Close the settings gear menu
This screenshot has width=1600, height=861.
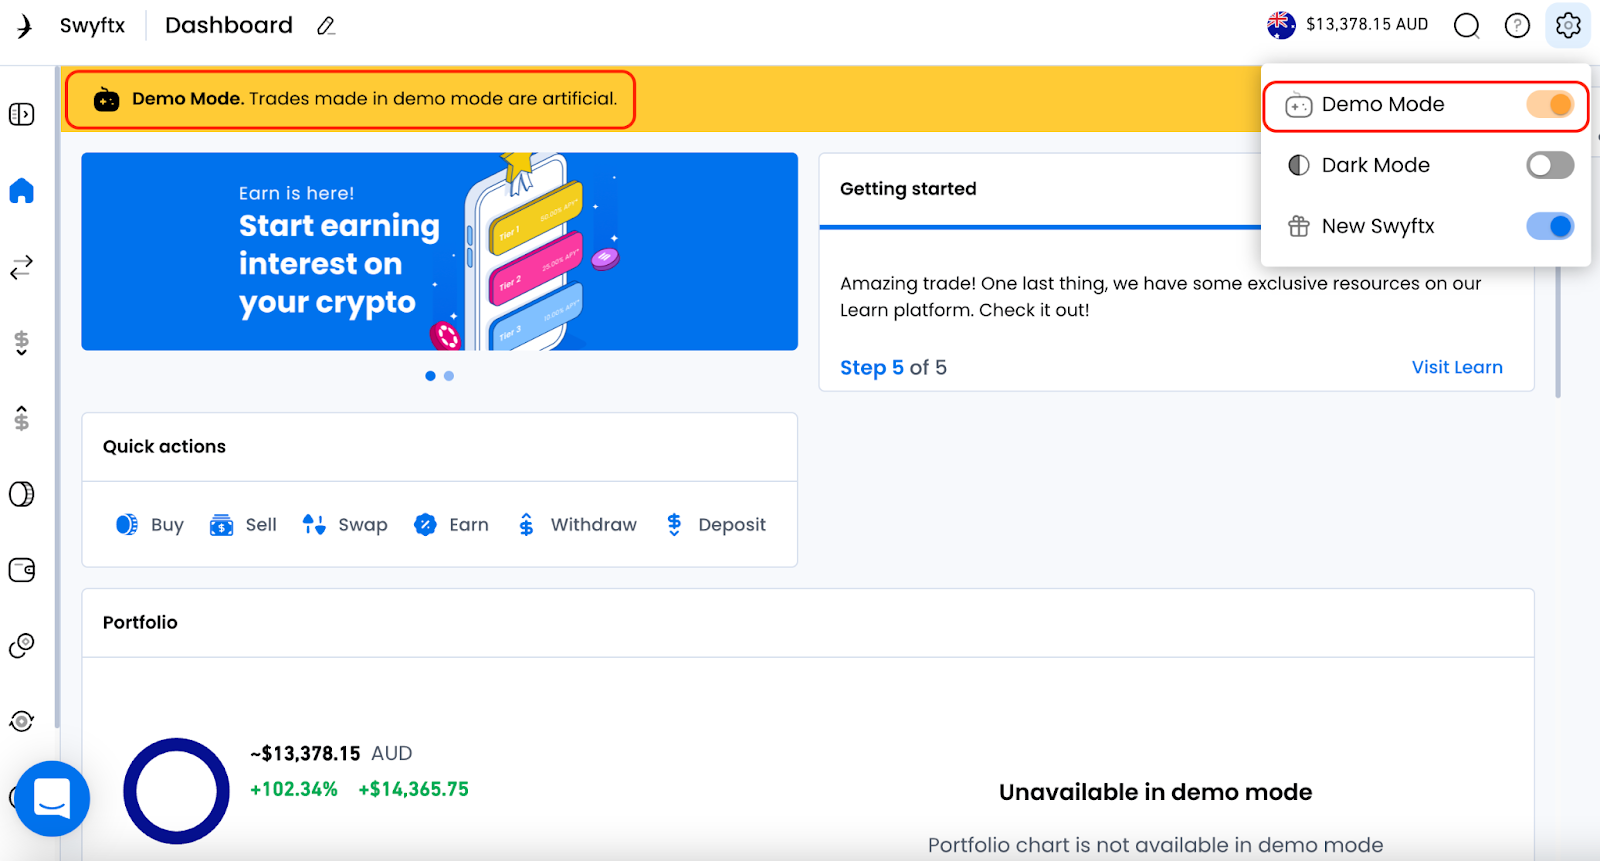pos(1568,25)
